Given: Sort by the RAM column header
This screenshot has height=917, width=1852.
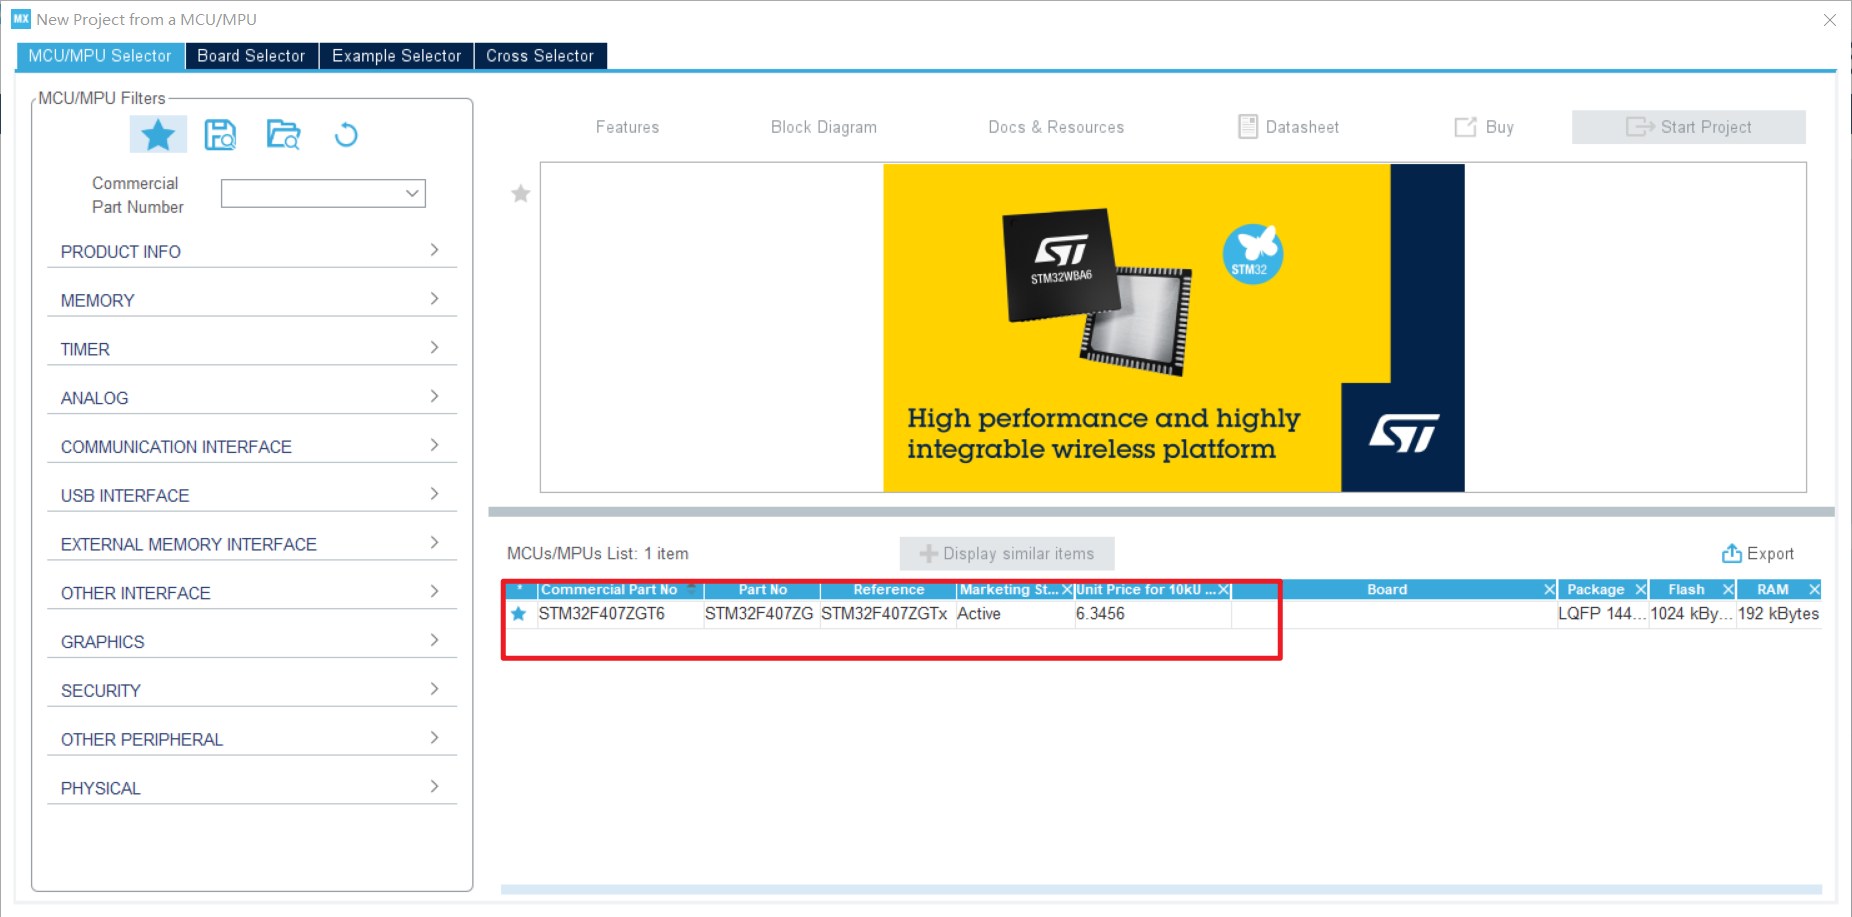Looking at the screenshot, I should [1772, 590].
